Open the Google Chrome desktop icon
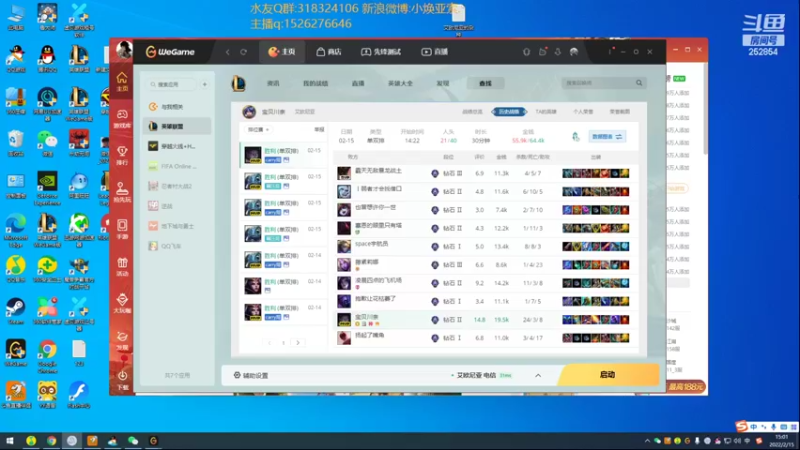Viewport: 800px width, 450px height. [47, 356]
